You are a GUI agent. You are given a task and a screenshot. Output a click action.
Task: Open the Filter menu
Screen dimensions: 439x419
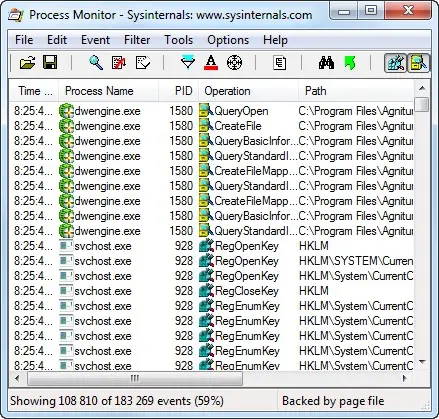pos(137,40)
